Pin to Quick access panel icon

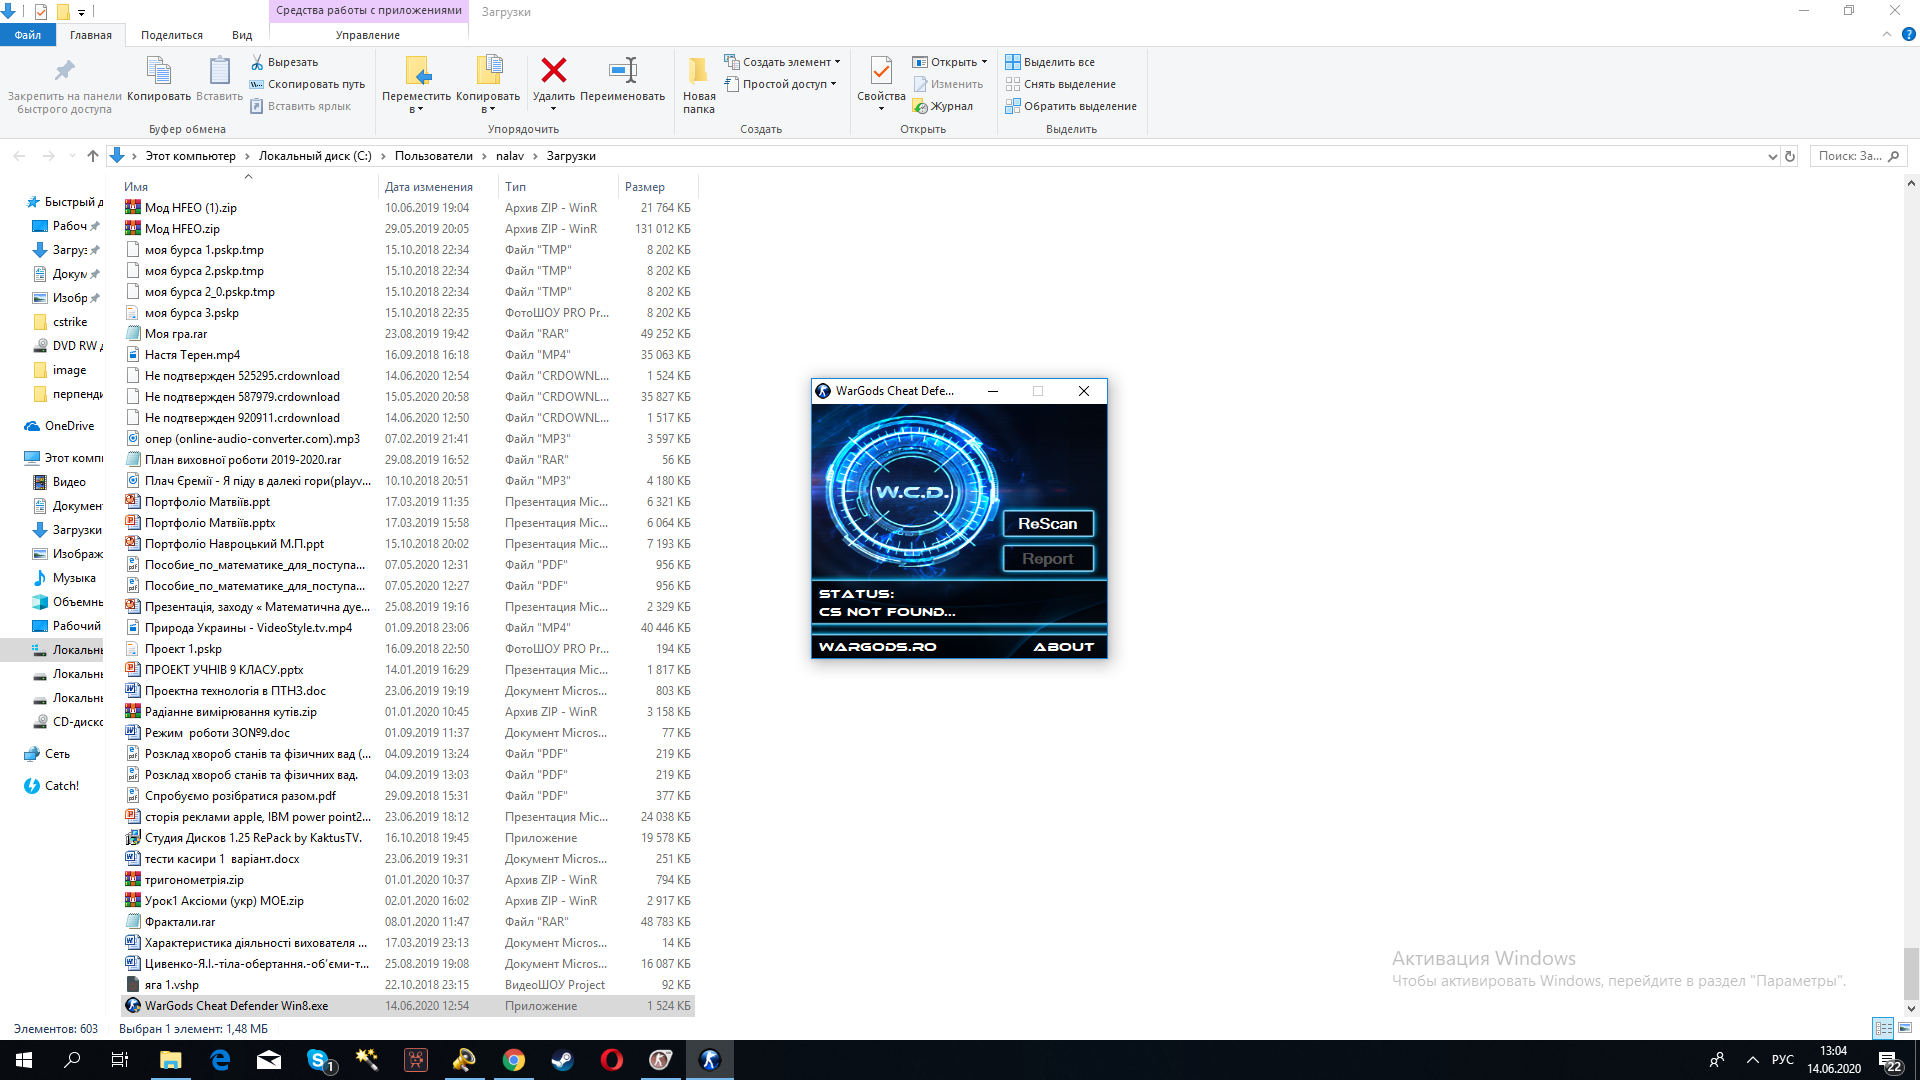[64, 70]
